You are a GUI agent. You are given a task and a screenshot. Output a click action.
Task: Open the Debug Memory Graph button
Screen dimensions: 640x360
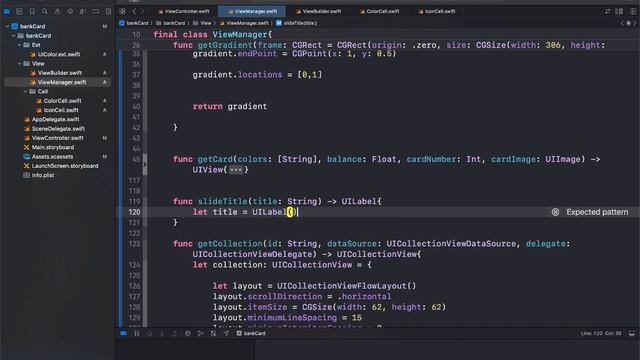200,333
